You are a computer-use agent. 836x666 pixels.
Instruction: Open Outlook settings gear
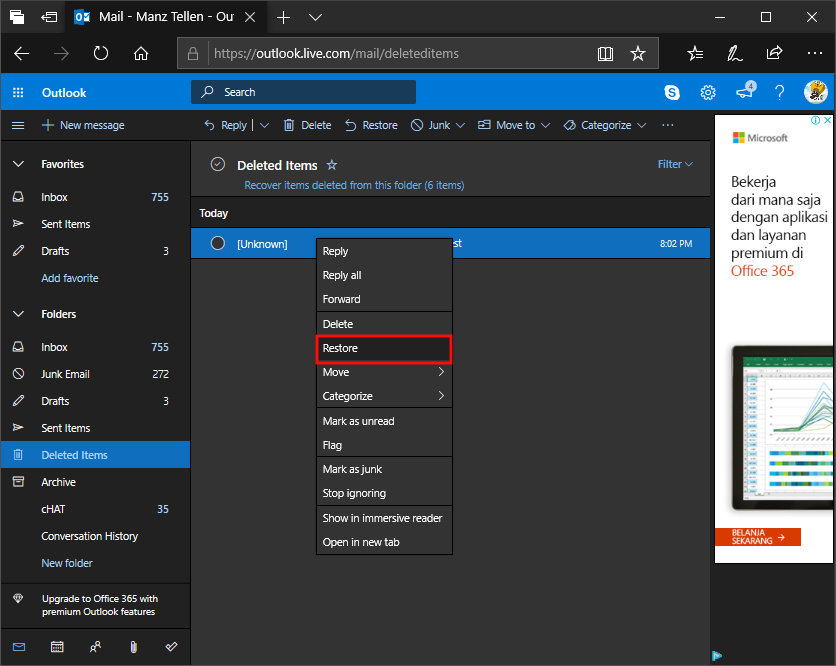click(x=708, y=92)
